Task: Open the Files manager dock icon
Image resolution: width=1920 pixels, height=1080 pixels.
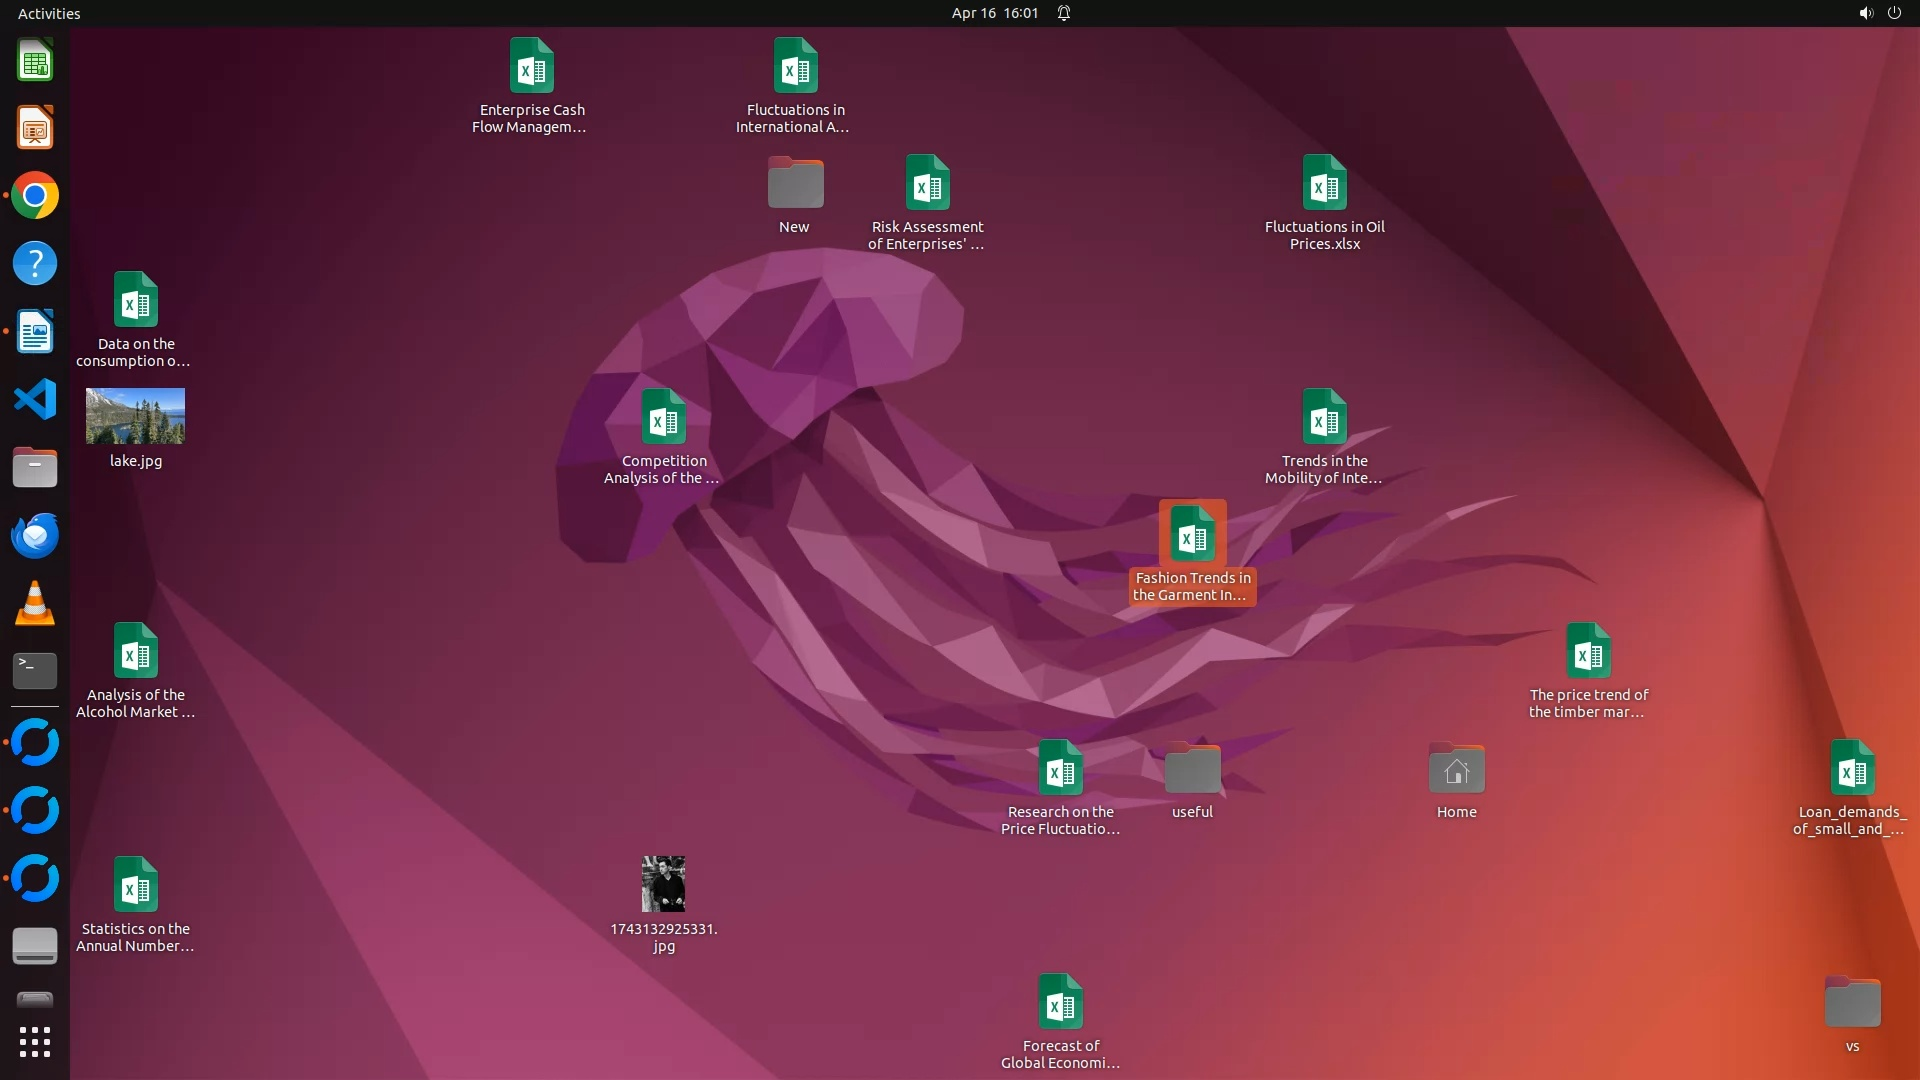Action: (35, 468)
